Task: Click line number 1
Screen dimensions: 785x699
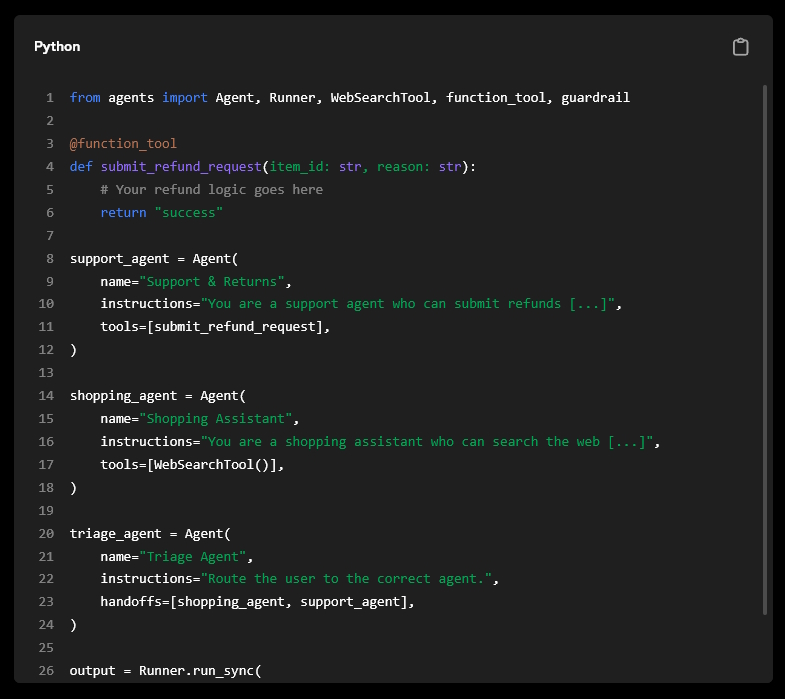Action: click(50, 98)
